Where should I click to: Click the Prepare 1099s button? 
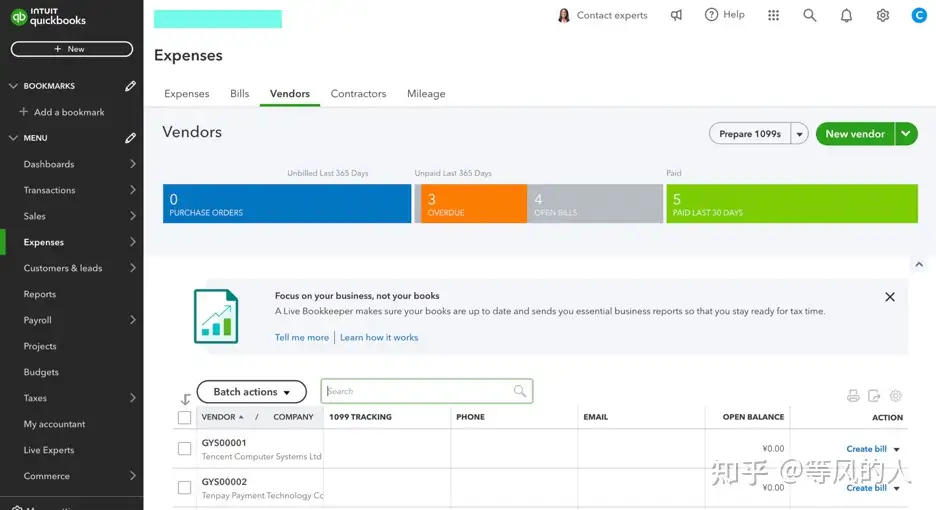click(750, 134)
